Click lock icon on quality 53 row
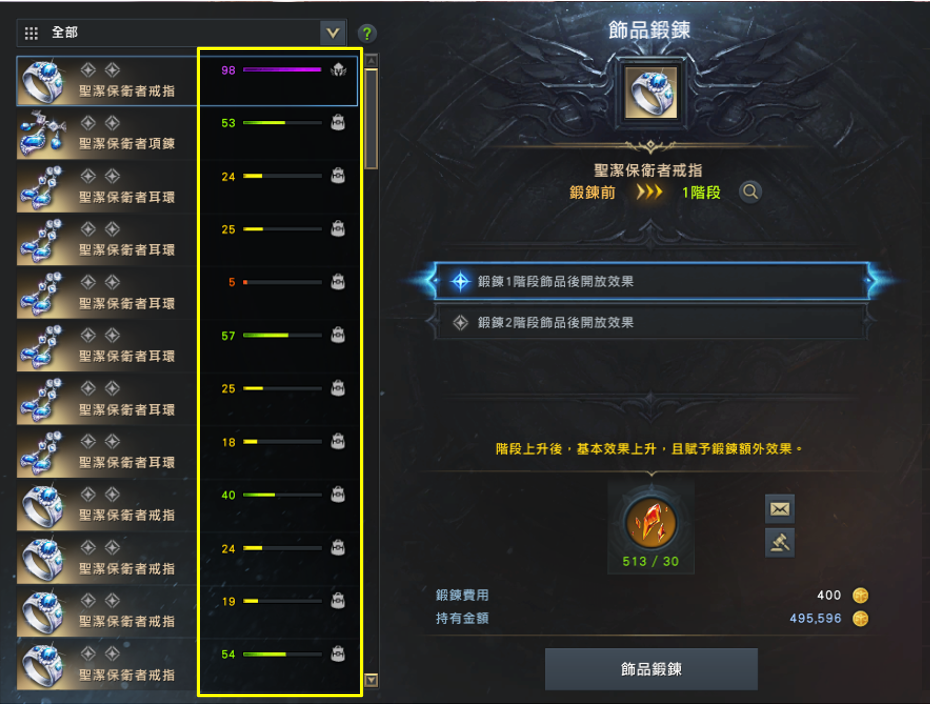Screen dimensions: 930x705 click(338, 123)
